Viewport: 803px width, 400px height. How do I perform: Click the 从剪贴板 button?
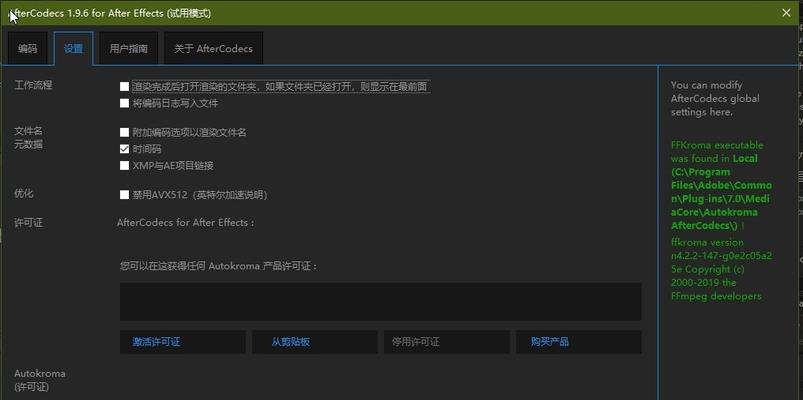(314, 342)
